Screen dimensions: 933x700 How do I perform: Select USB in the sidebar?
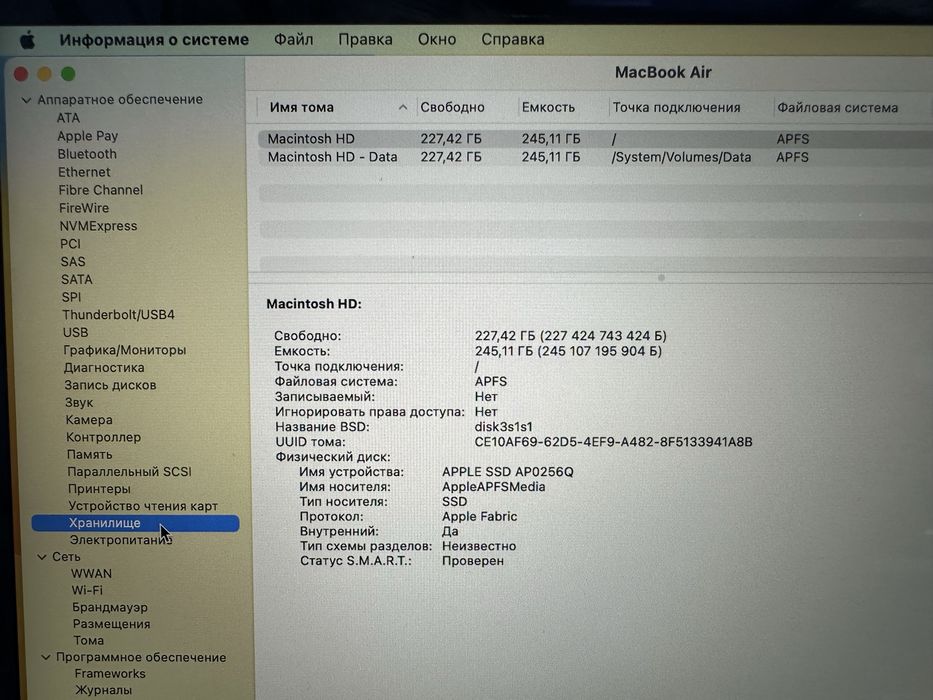click(x=76, y=333)
